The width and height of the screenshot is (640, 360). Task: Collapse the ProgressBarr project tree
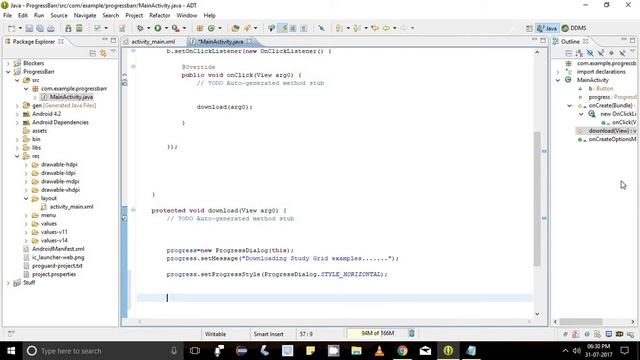[x=8, y=72]
